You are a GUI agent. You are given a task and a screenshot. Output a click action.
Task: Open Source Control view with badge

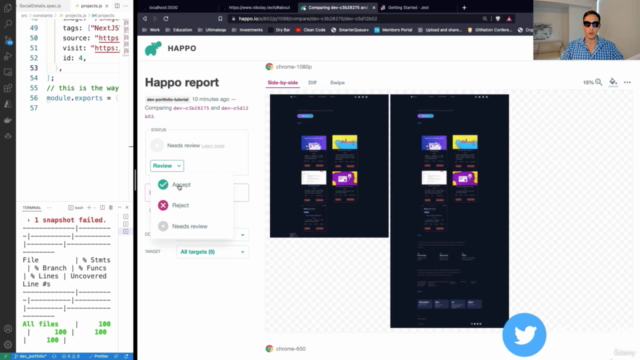point(8,40)
